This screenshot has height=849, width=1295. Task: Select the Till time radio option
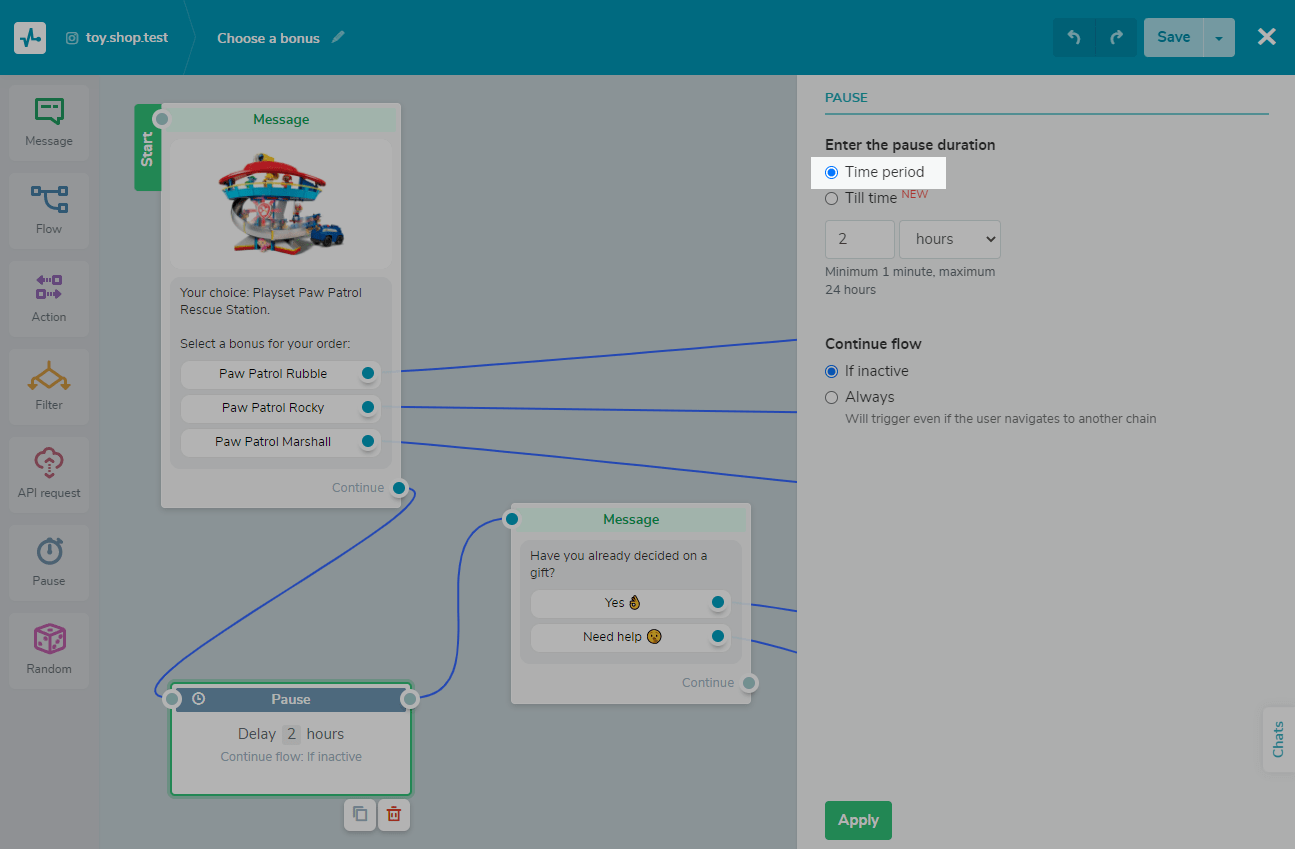tap(832, 198)
